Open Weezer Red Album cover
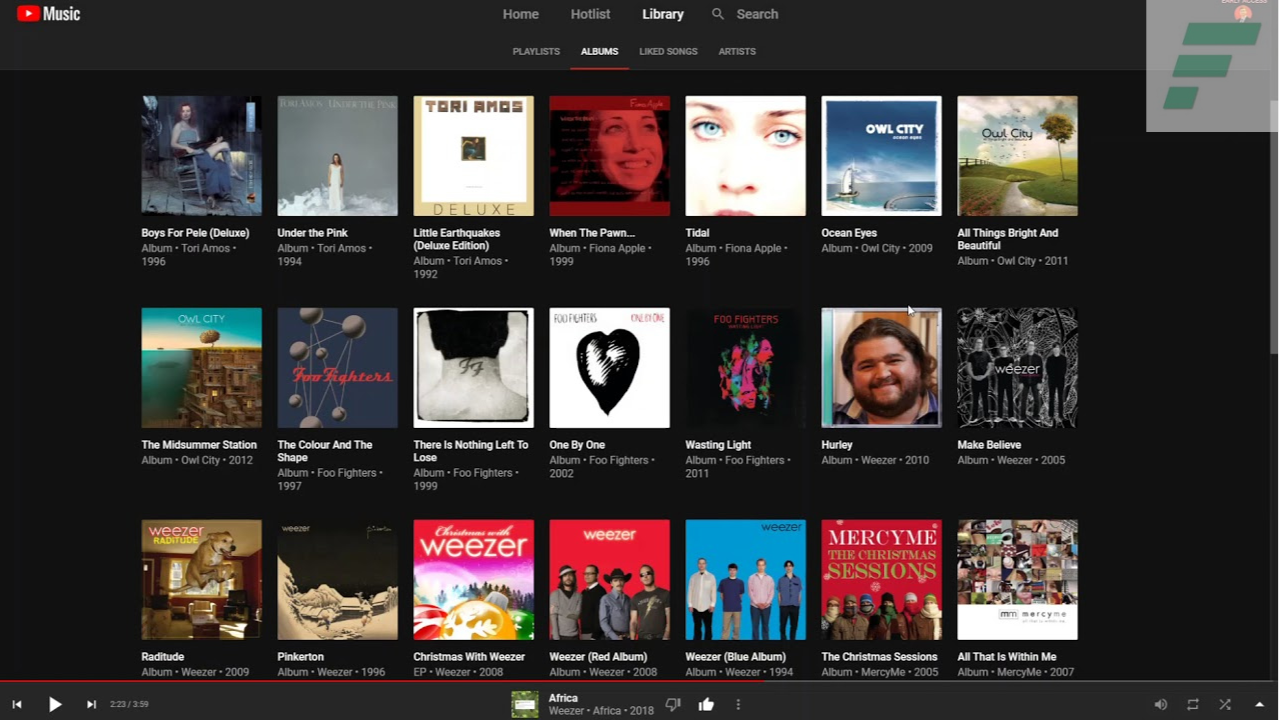The image size is (1280, 720). point(610,580)
